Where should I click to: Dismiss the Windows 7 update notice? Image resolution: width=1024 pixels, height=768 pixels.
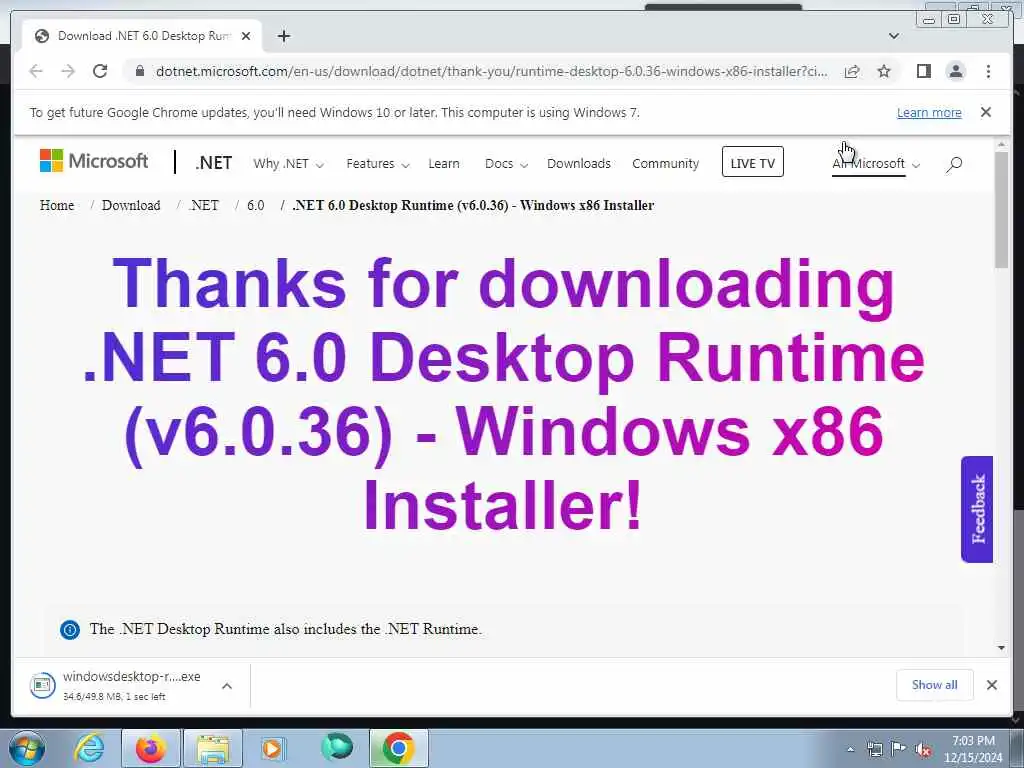coord(986,112)
